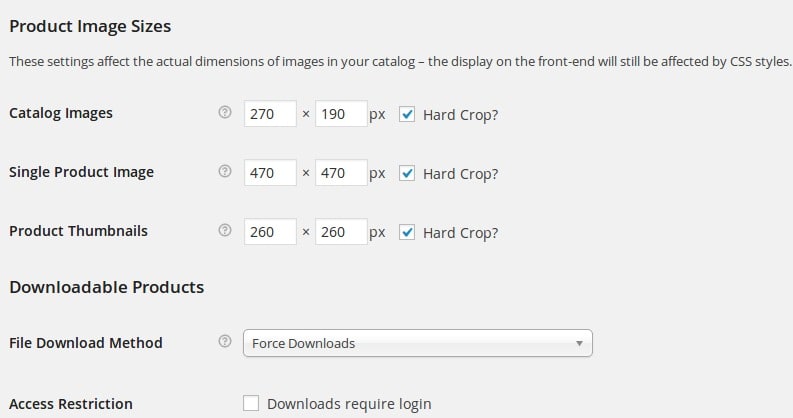Focus the Product Thumbnails width field
This screenshot has width=793, height=418.
[270, 232]
